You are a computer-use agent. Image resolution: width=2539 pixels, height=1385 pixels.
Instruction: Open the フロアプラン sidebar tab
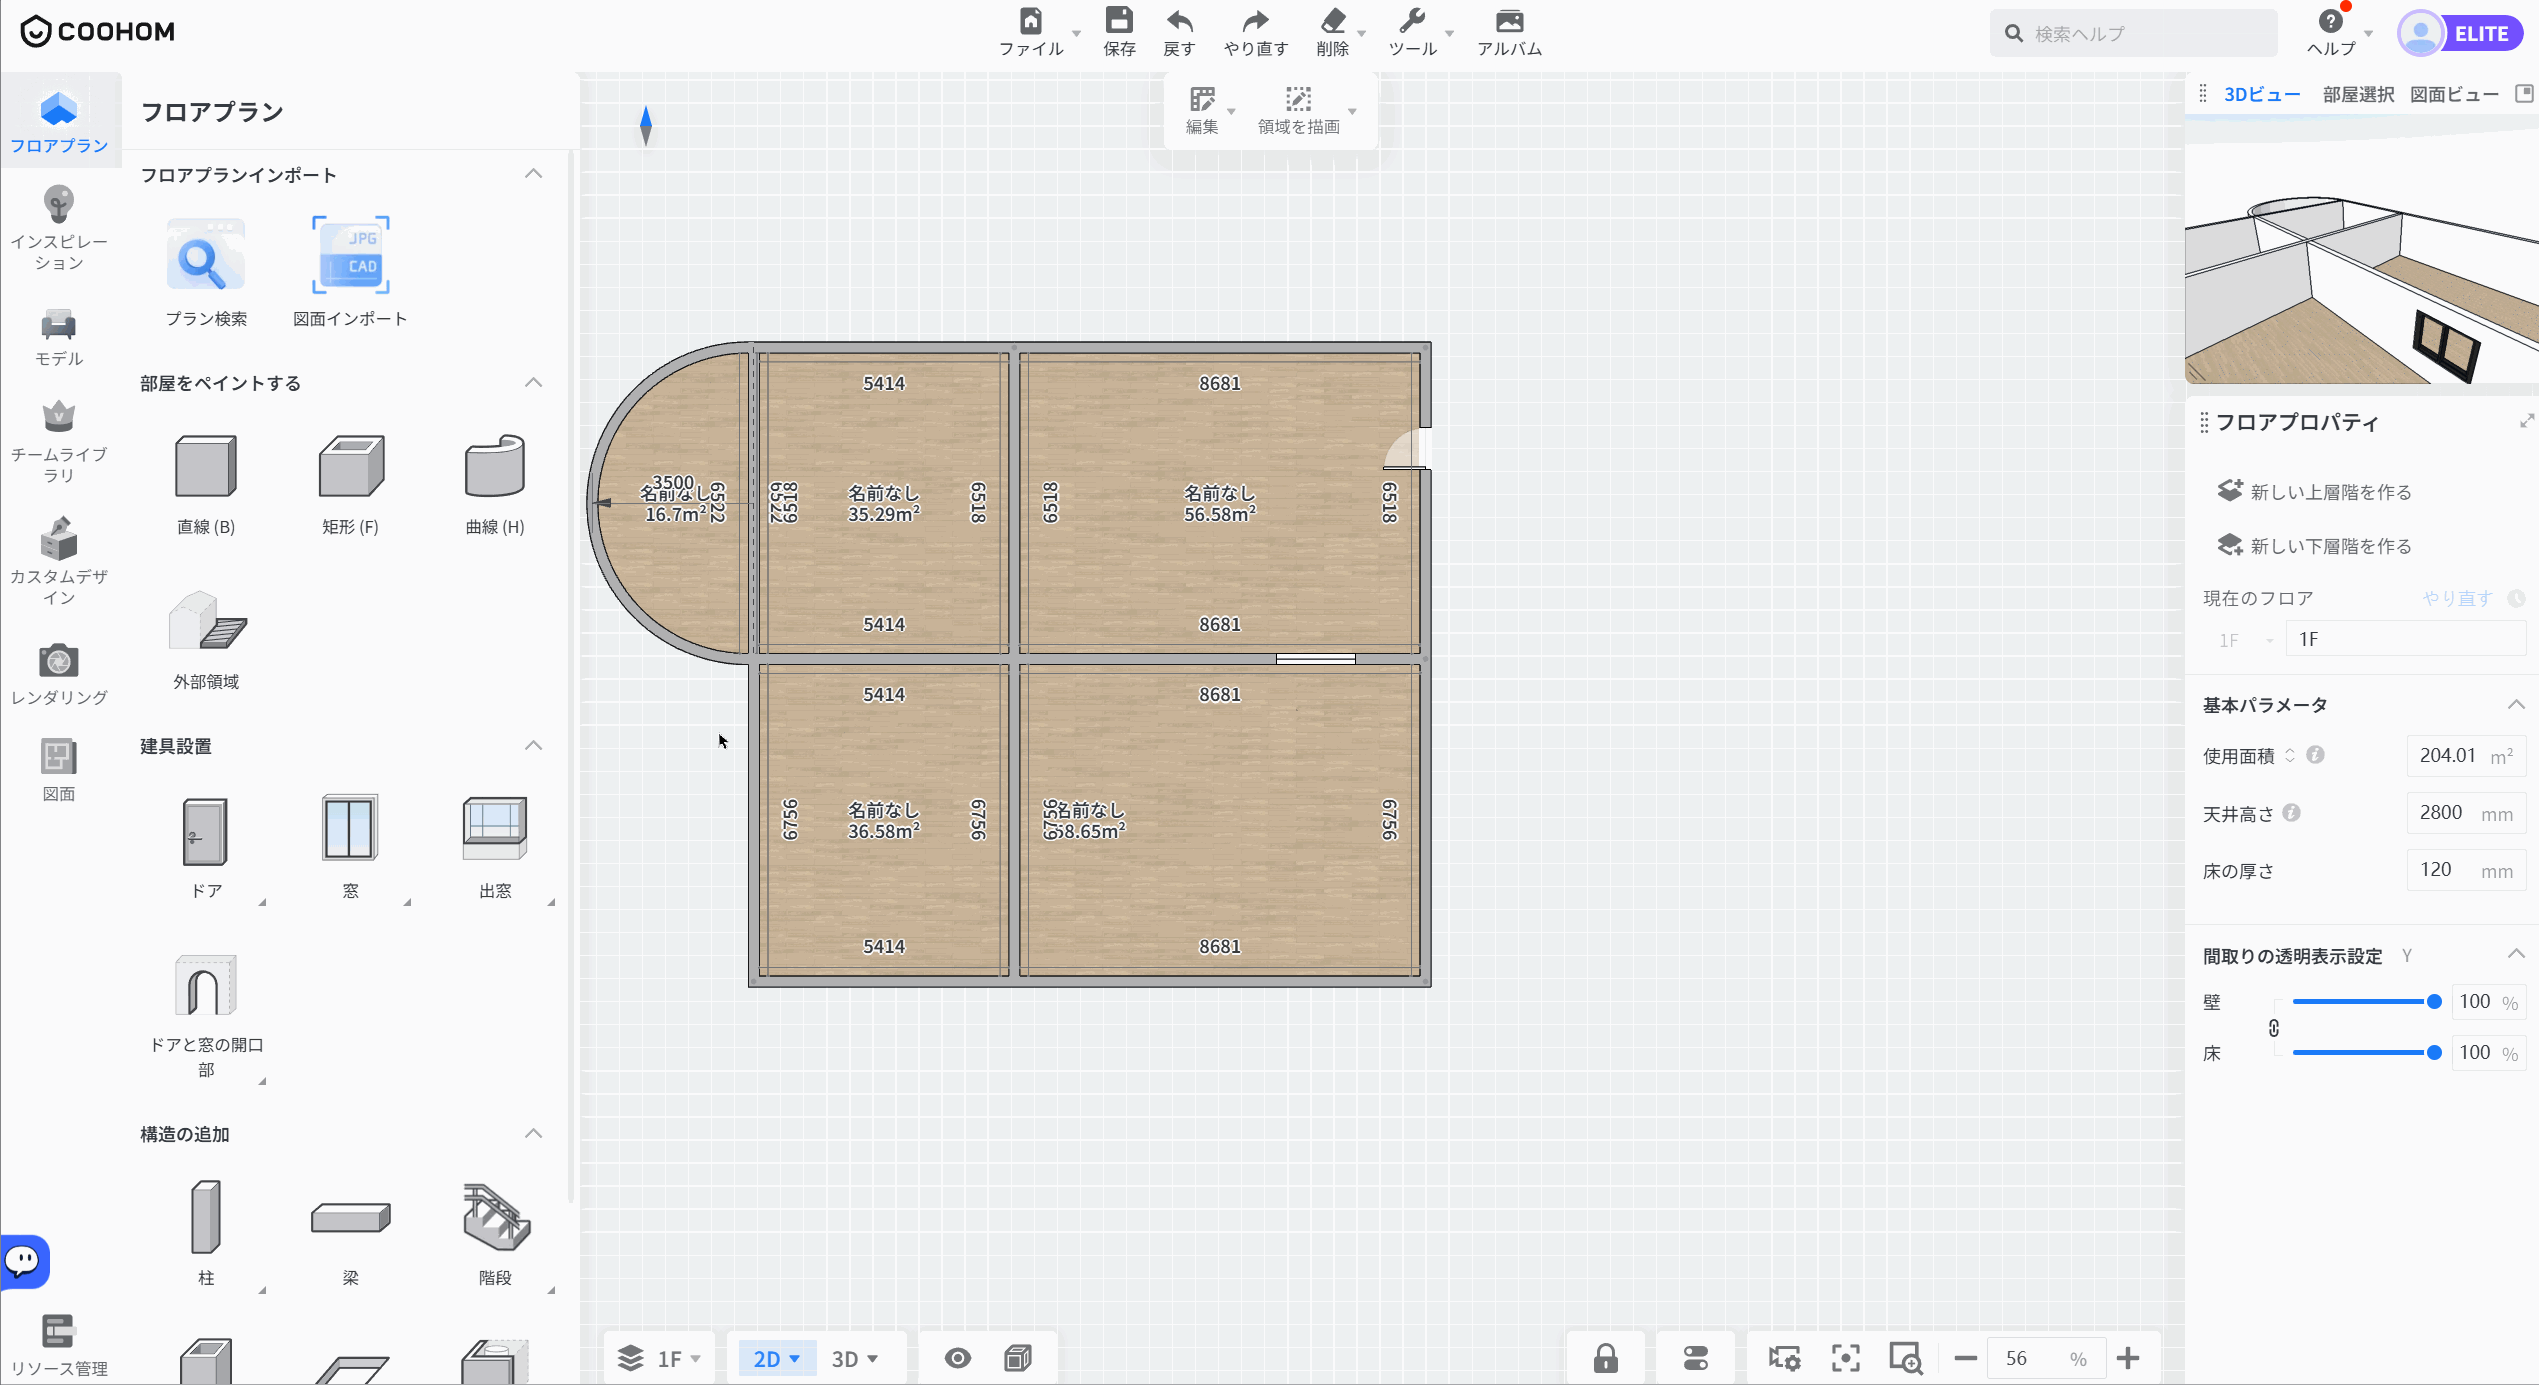(x=59, y=122)
